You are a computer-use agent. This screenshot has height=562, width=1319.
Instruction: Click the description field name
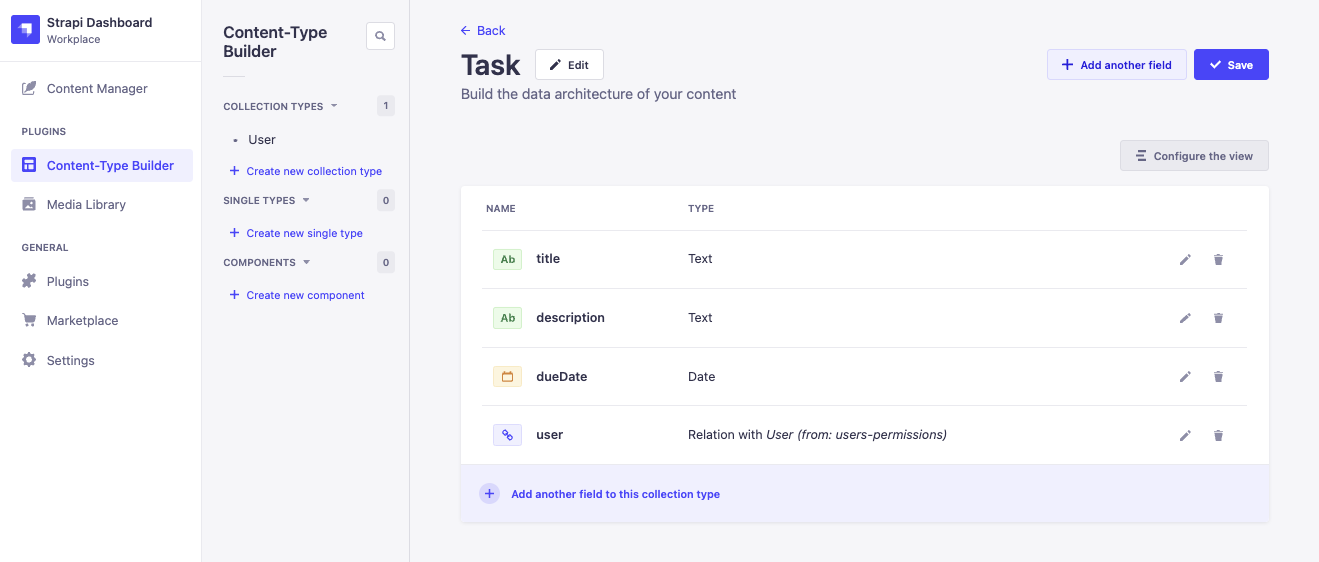pyautogui.click(x=570, y=318)
